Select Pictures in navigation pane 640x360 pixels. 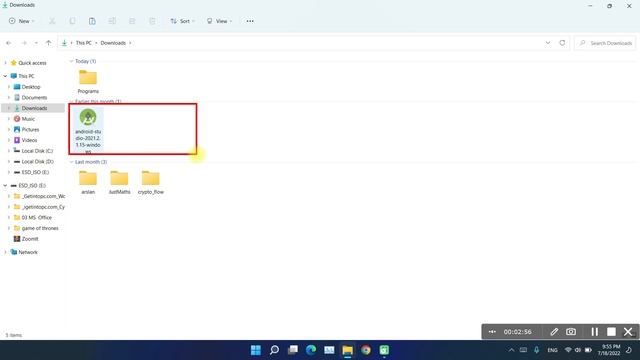[x=30, y=129]
